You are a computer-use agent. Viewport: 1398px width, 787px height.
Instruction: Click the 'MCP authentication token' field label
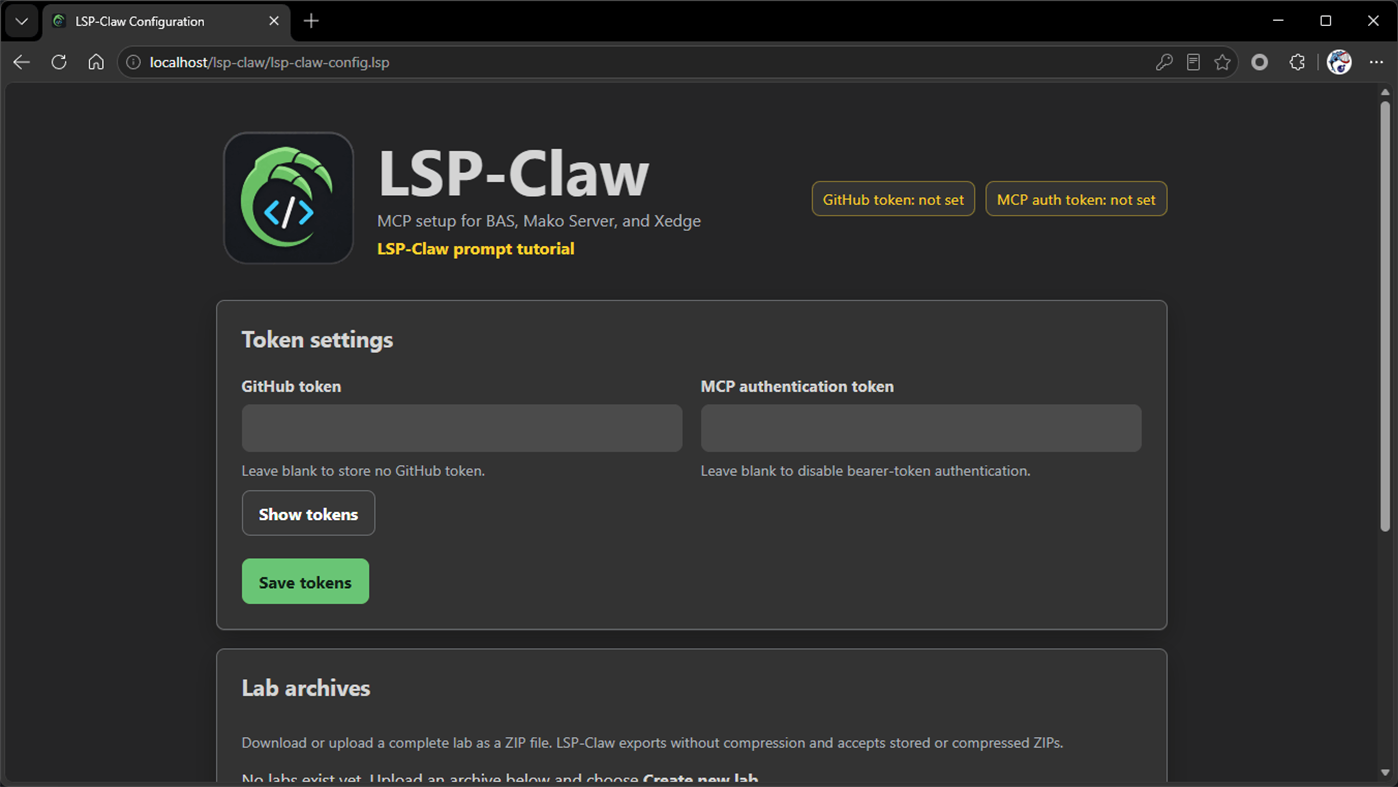click(797, 386)
